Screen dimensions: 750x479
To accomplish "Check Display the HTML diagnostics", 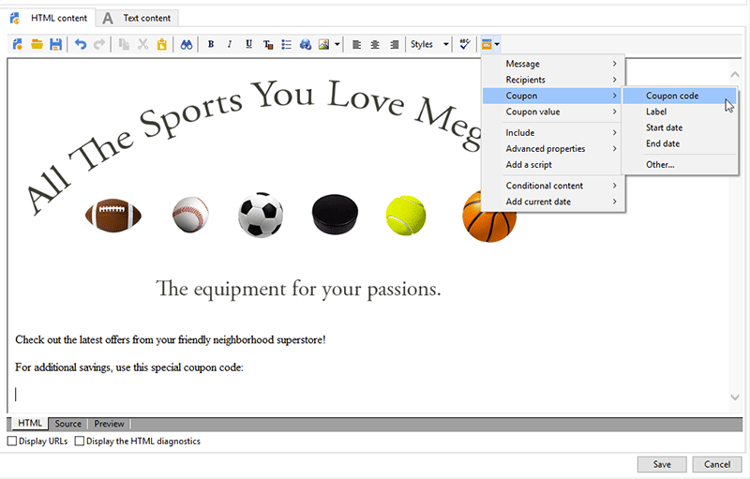I will click(80, 441).
